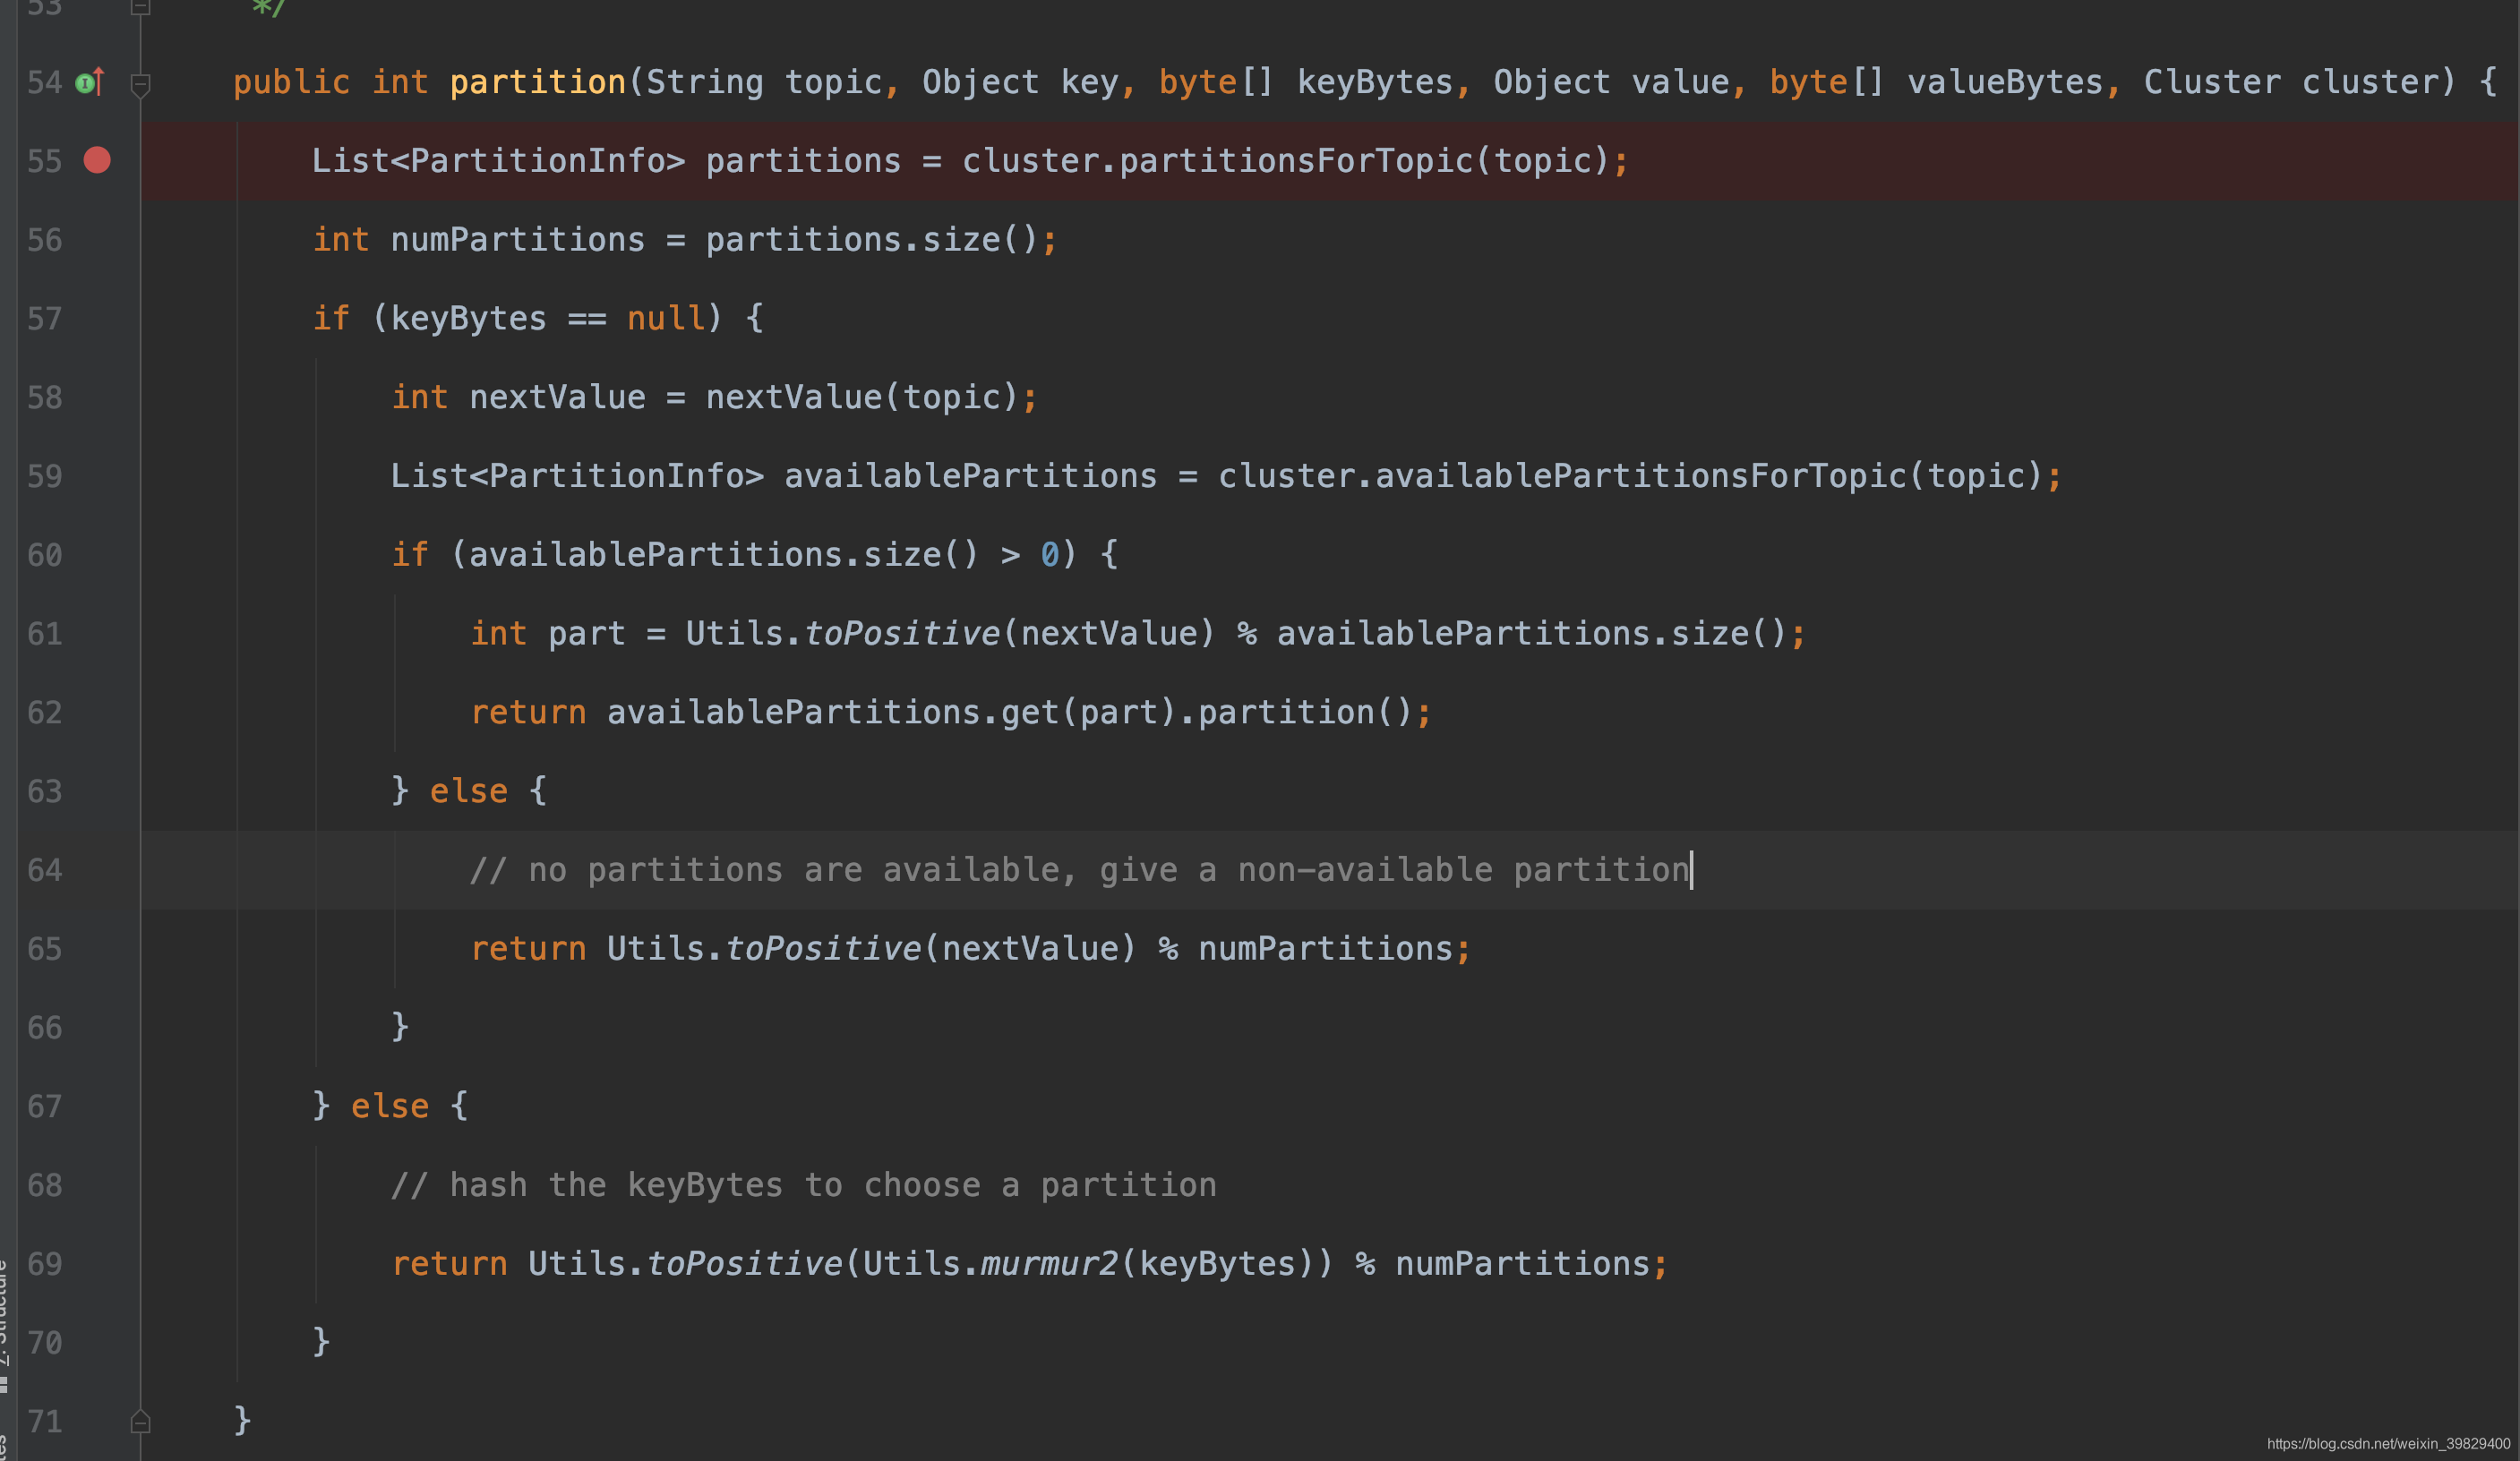Image resolution: width=2520 pixels, height=1461 pixels.
Task: Click the numeric literal 0 on line 60
Action: tap(1049, 555)
